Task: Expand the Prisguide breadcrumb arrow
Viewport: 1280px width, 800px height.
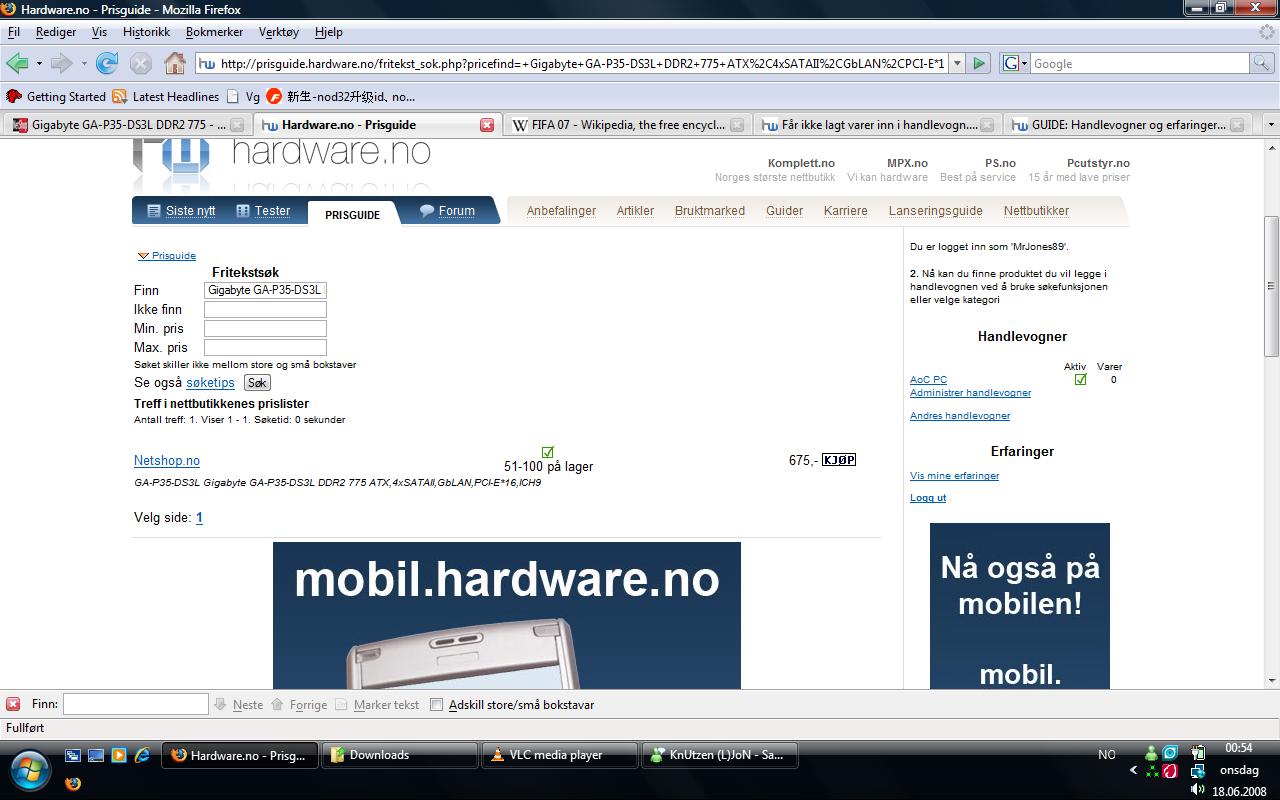Action: (x=143, y=256)
